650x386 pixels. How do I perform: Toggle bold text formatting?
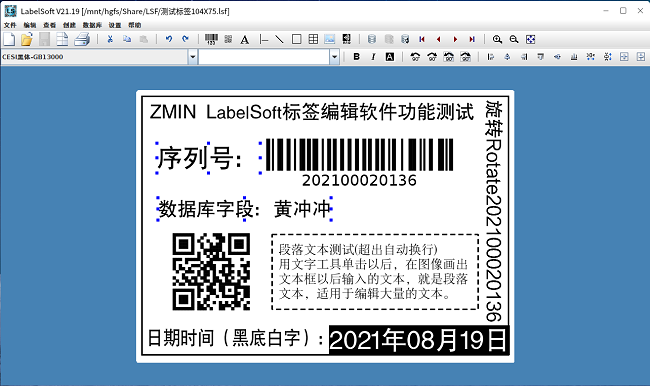[x=357, y=57]
